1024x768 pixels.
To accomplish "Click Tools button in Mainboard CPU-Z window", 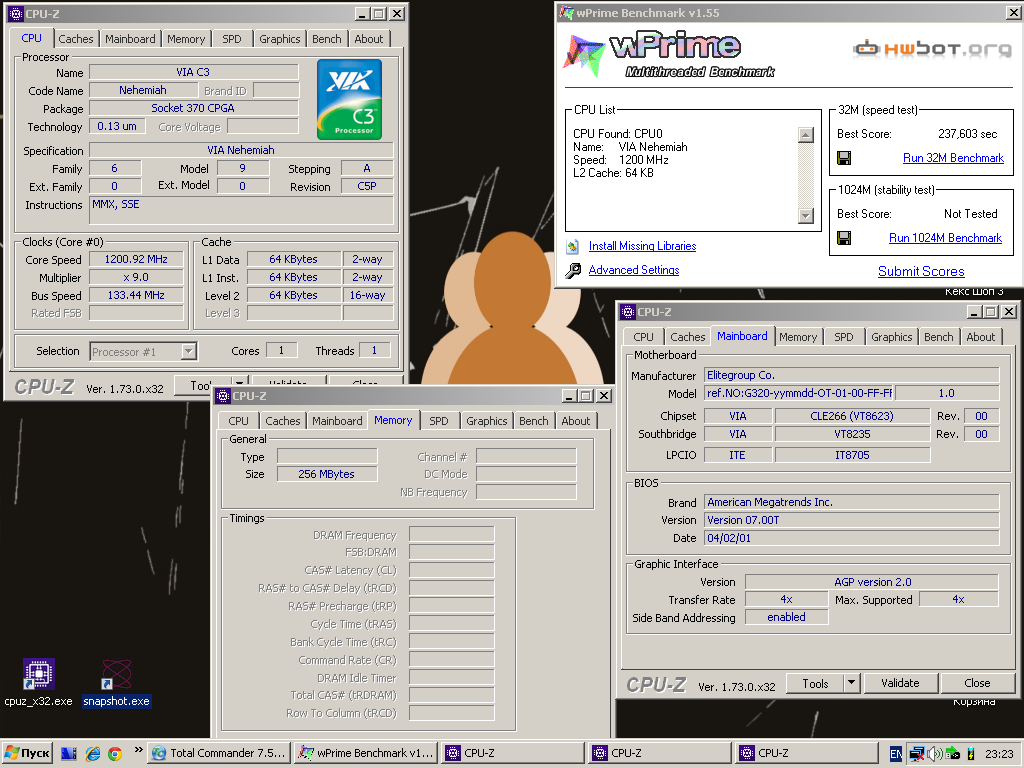I will 815,683.
